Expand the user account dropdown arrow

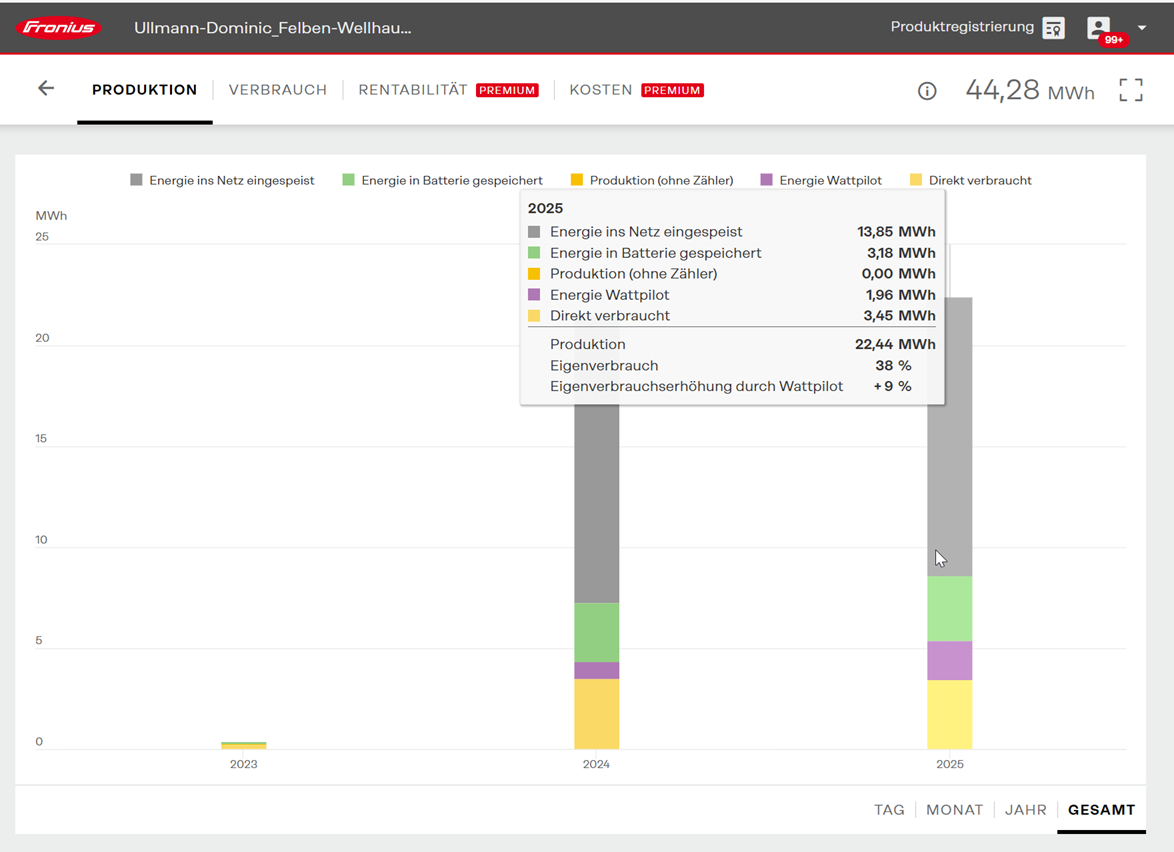click(1142, 28)
